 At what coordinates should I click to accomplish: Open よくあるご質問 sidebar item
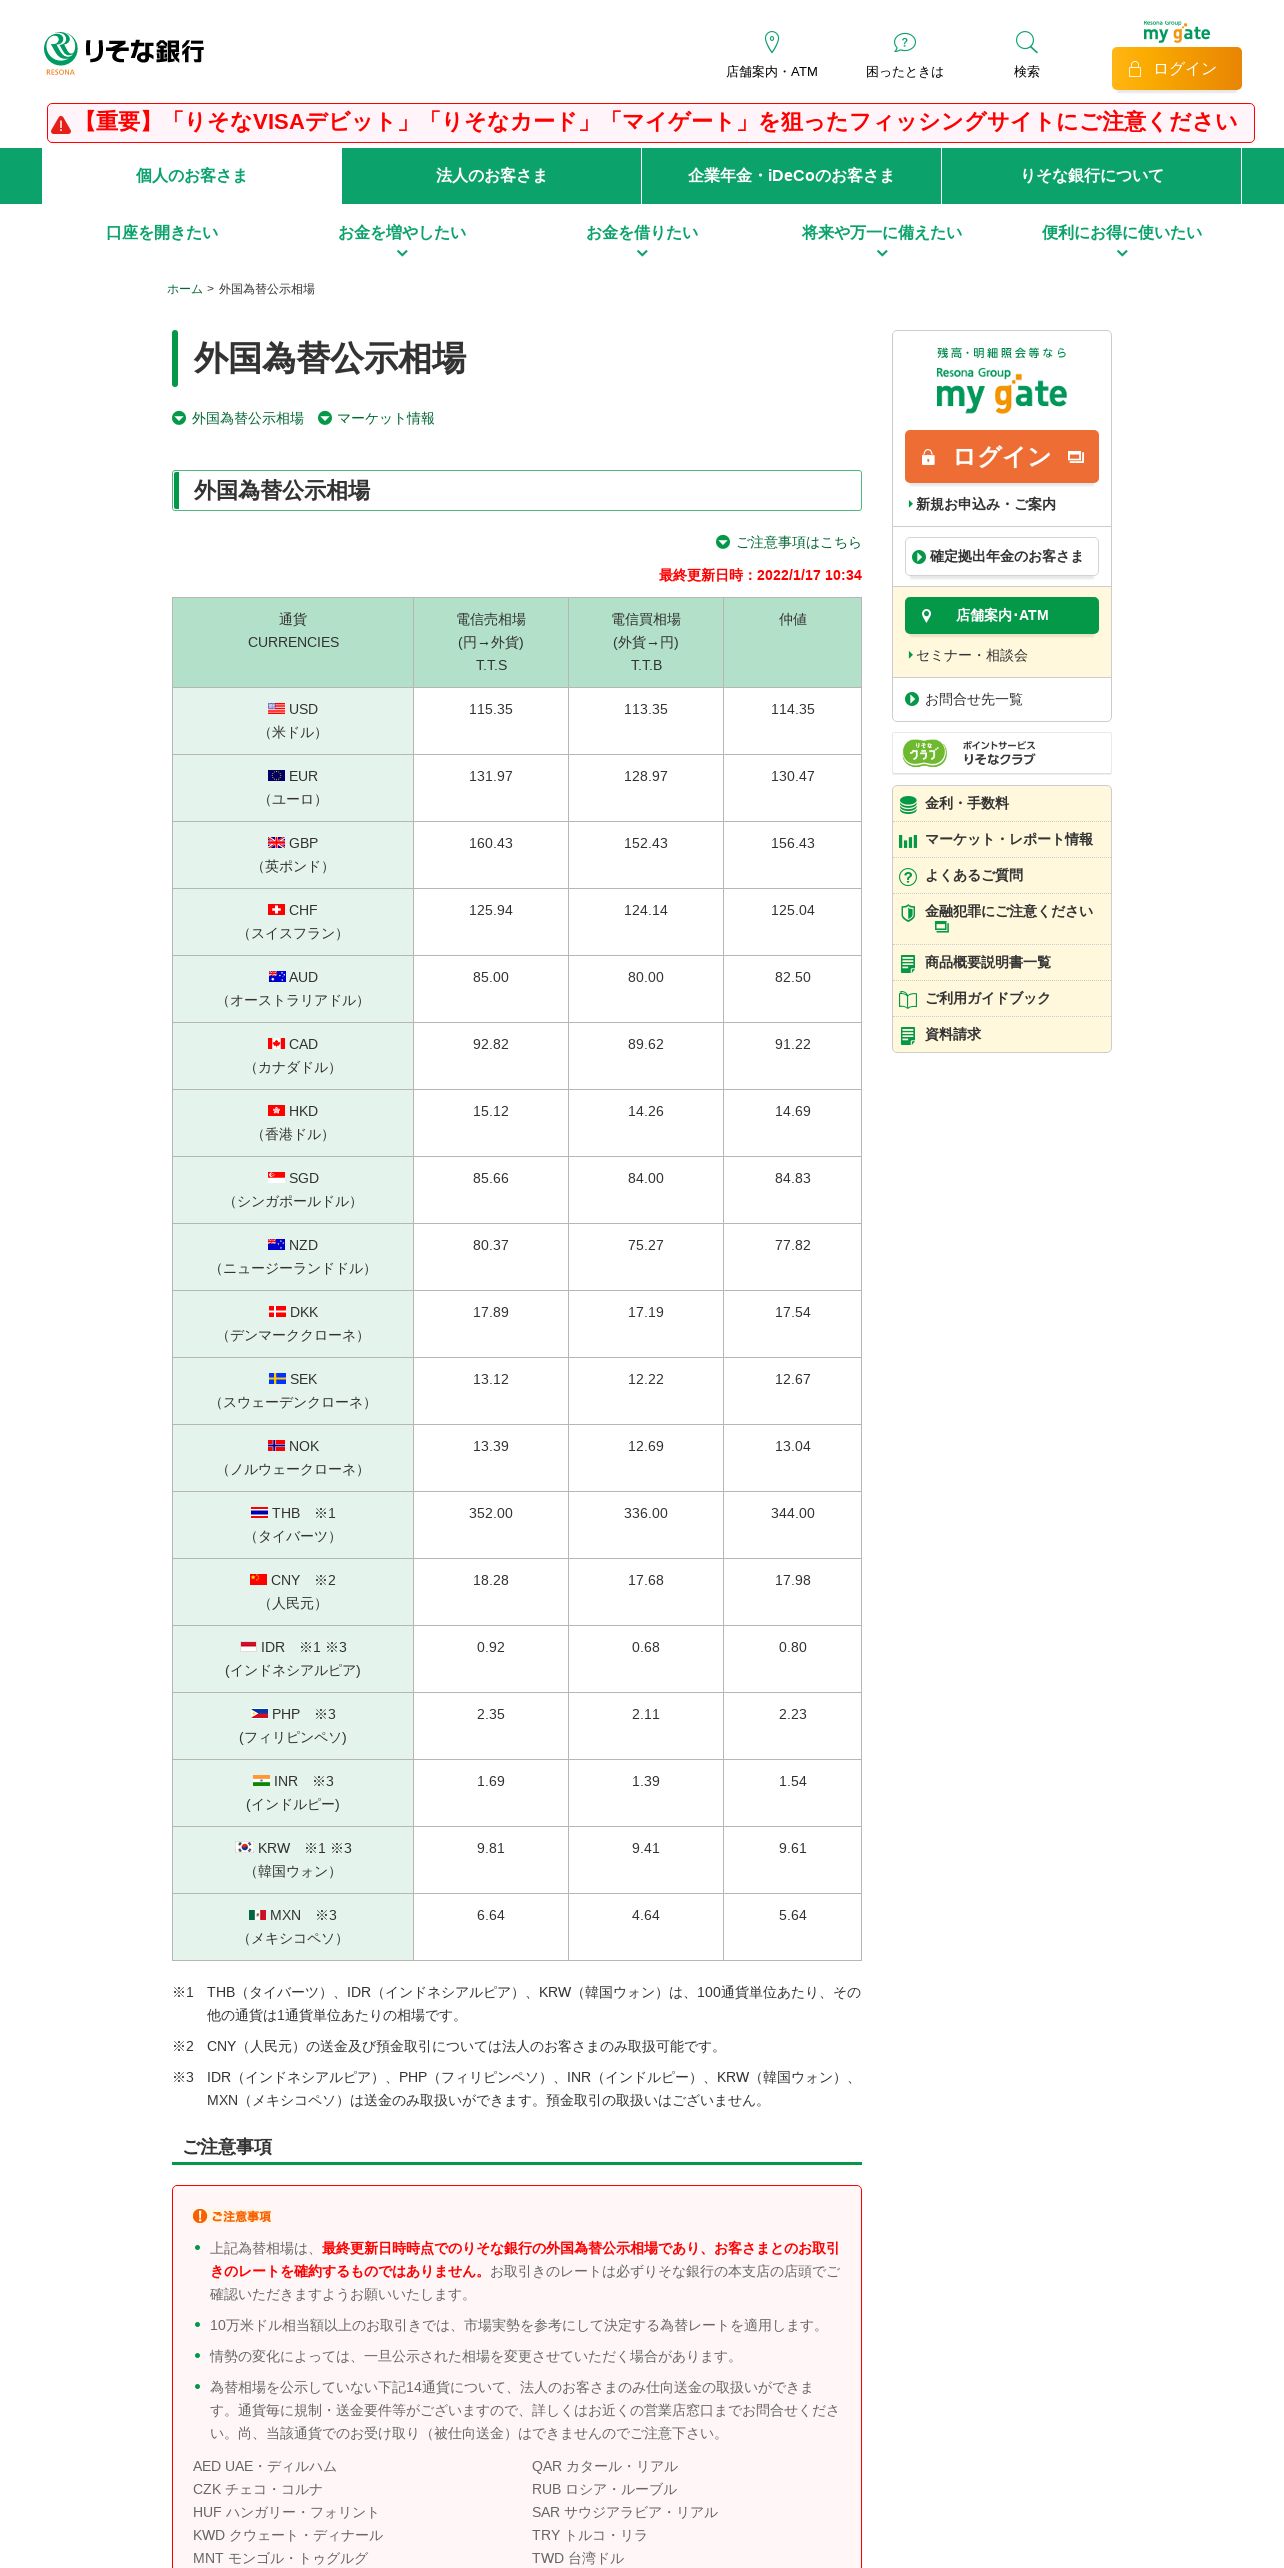pyautogui.click(x=1002, y=876)
